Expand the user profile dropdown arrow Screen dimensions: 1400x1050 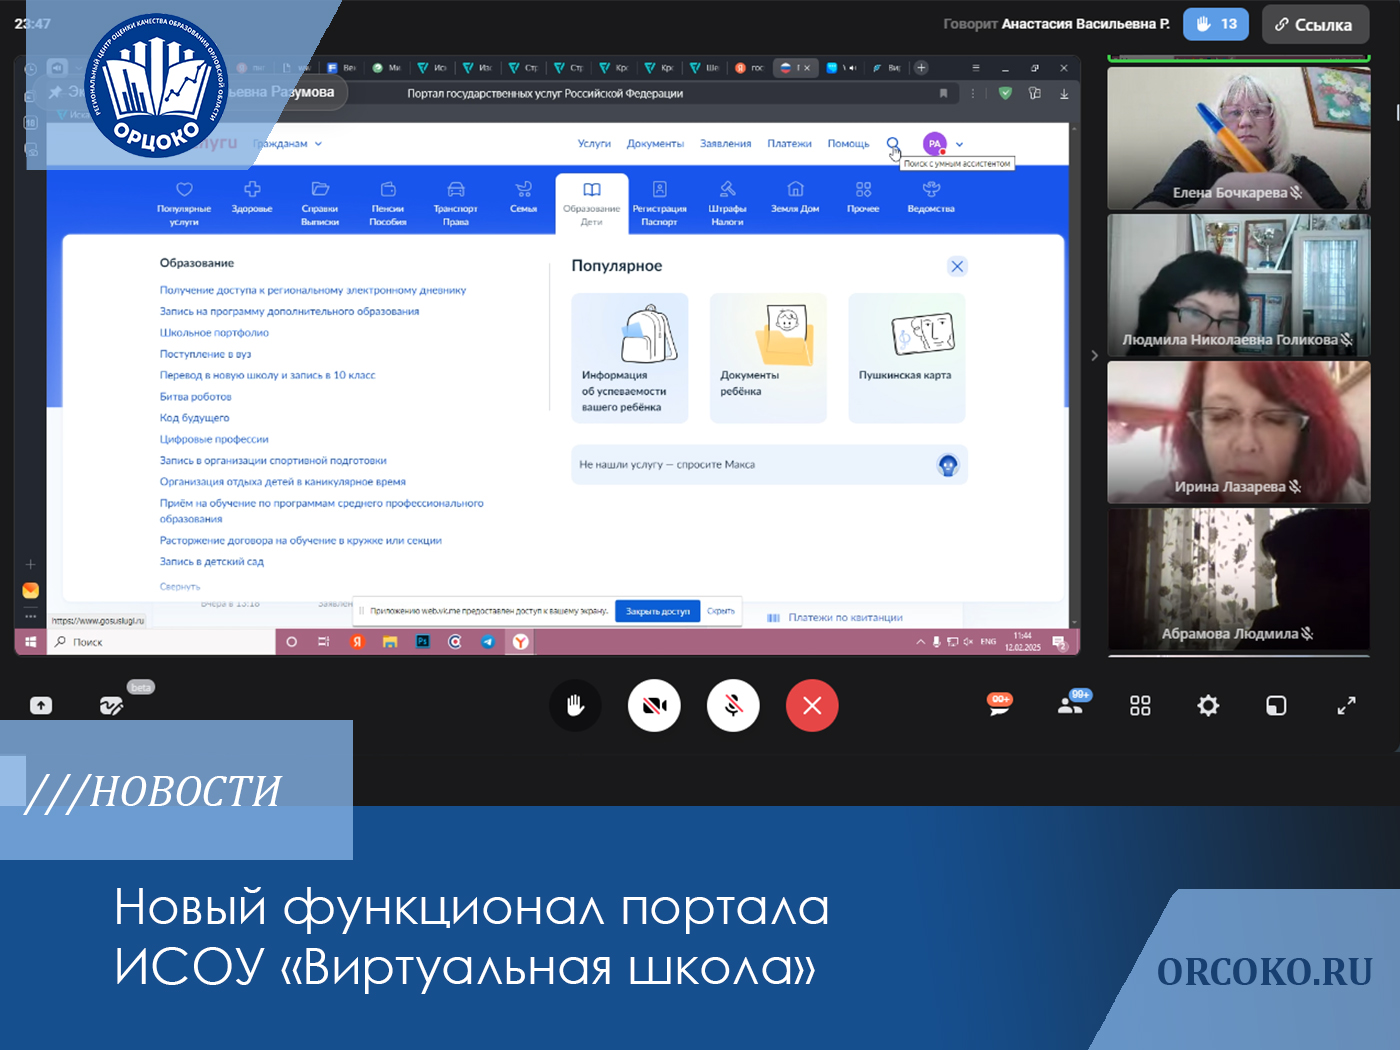coord(960,144)
